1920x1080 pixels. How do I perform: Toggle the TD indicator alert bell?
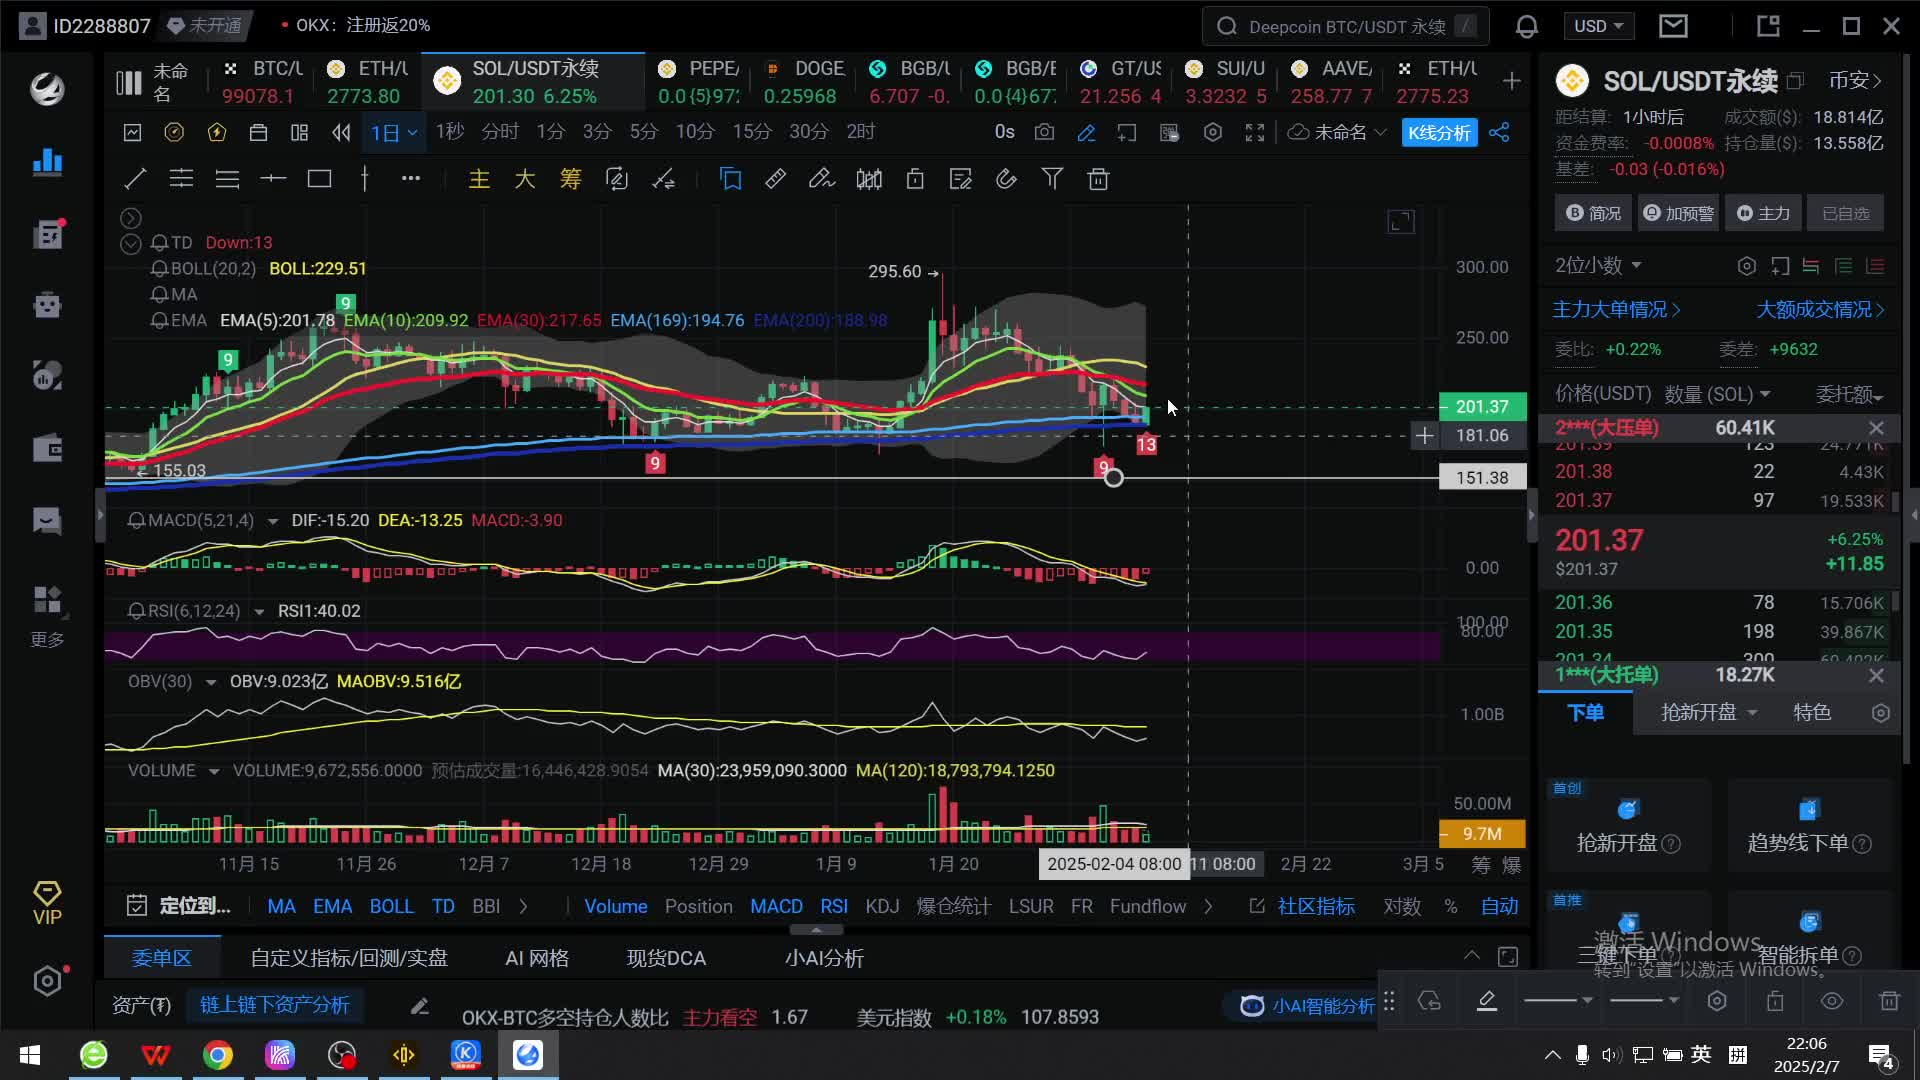tap(159, 243)
